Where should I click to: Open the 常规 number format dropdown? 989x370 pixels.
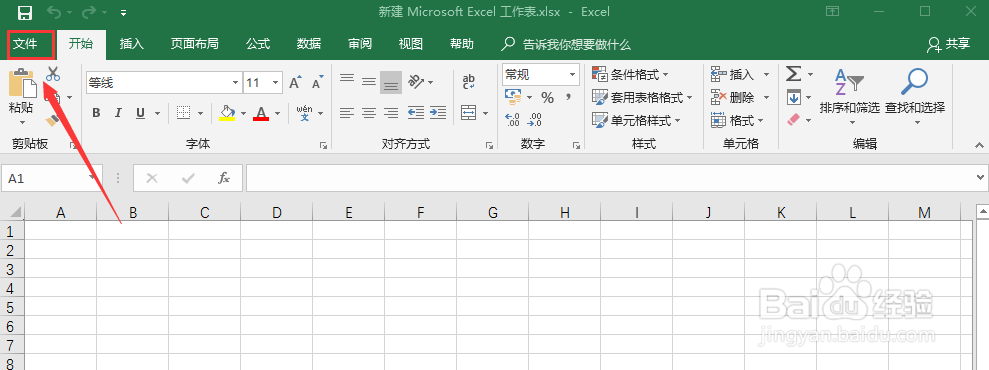pyautogui.click(x=573, y=75)
